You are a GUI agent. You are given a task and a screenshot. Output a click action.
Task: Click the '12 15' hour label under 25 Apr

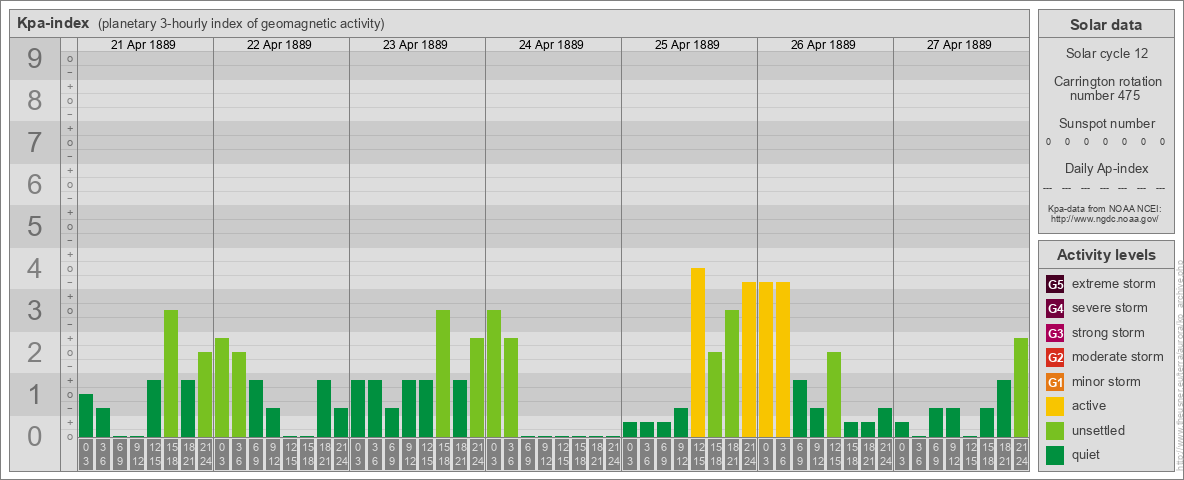coord(698,454)
